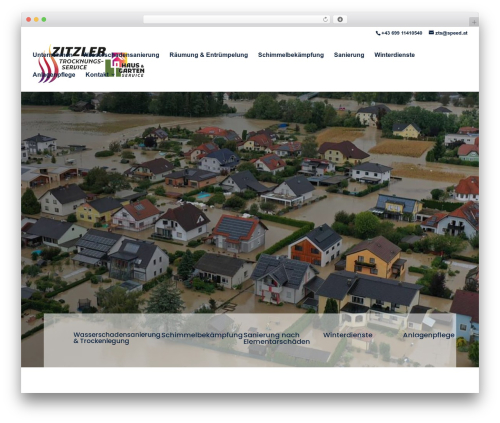Click the zts@speed.at email link
The width and height of the screenshot is (500, 423).
451,33
